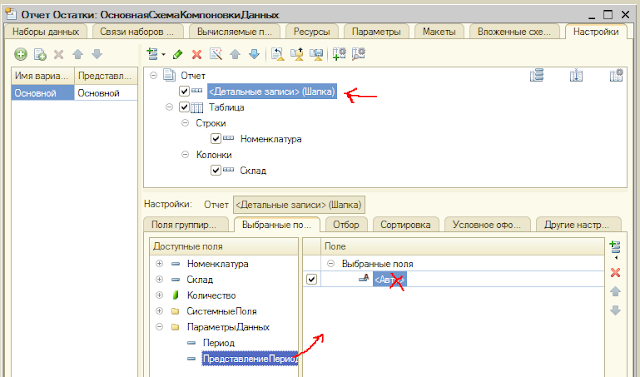Load settings from file icon

[x=297, y=54]
